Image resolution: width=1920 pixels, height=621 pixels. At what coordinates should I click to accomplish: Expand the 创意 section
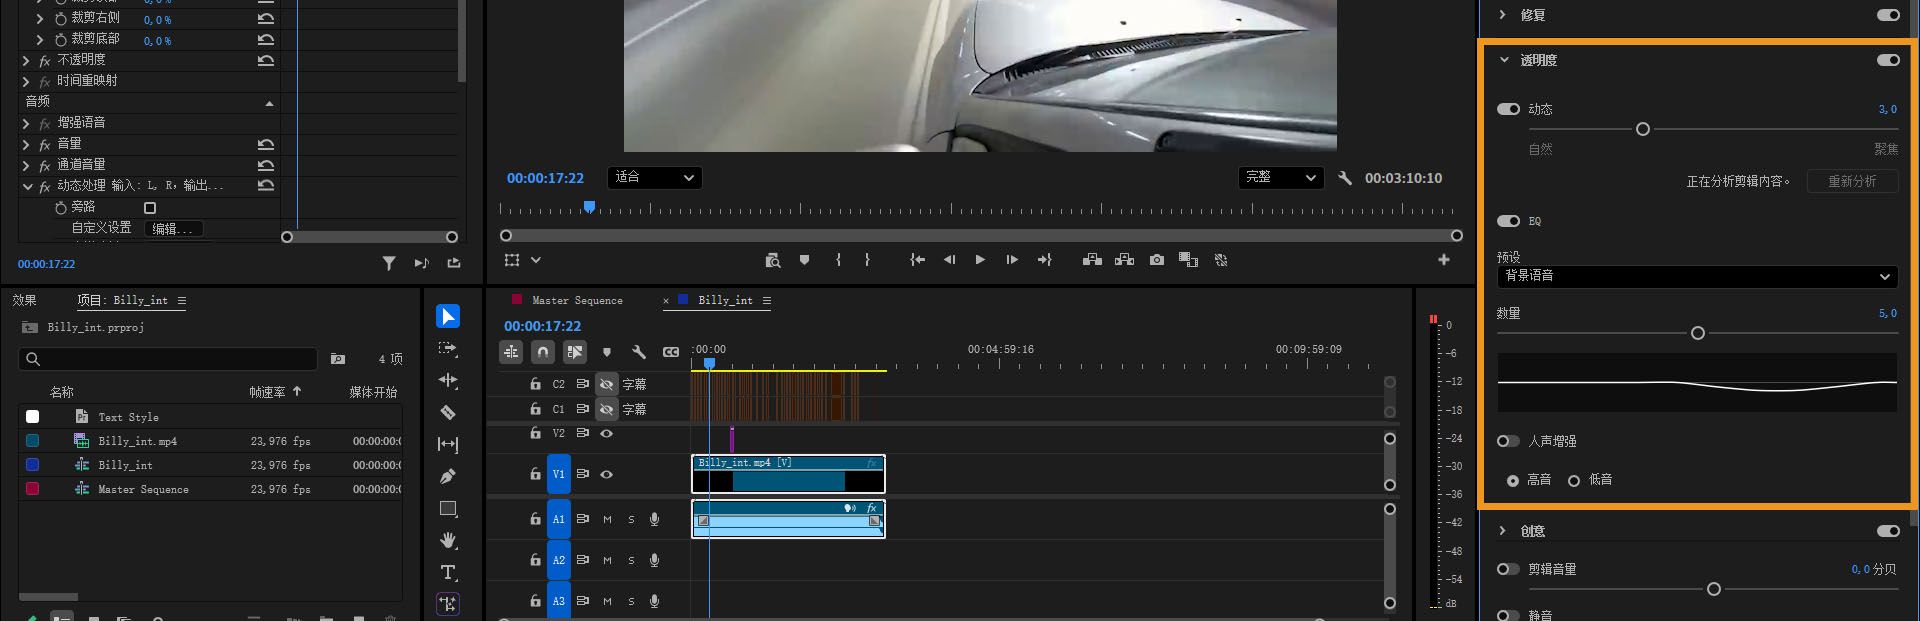coord(1502,531)
